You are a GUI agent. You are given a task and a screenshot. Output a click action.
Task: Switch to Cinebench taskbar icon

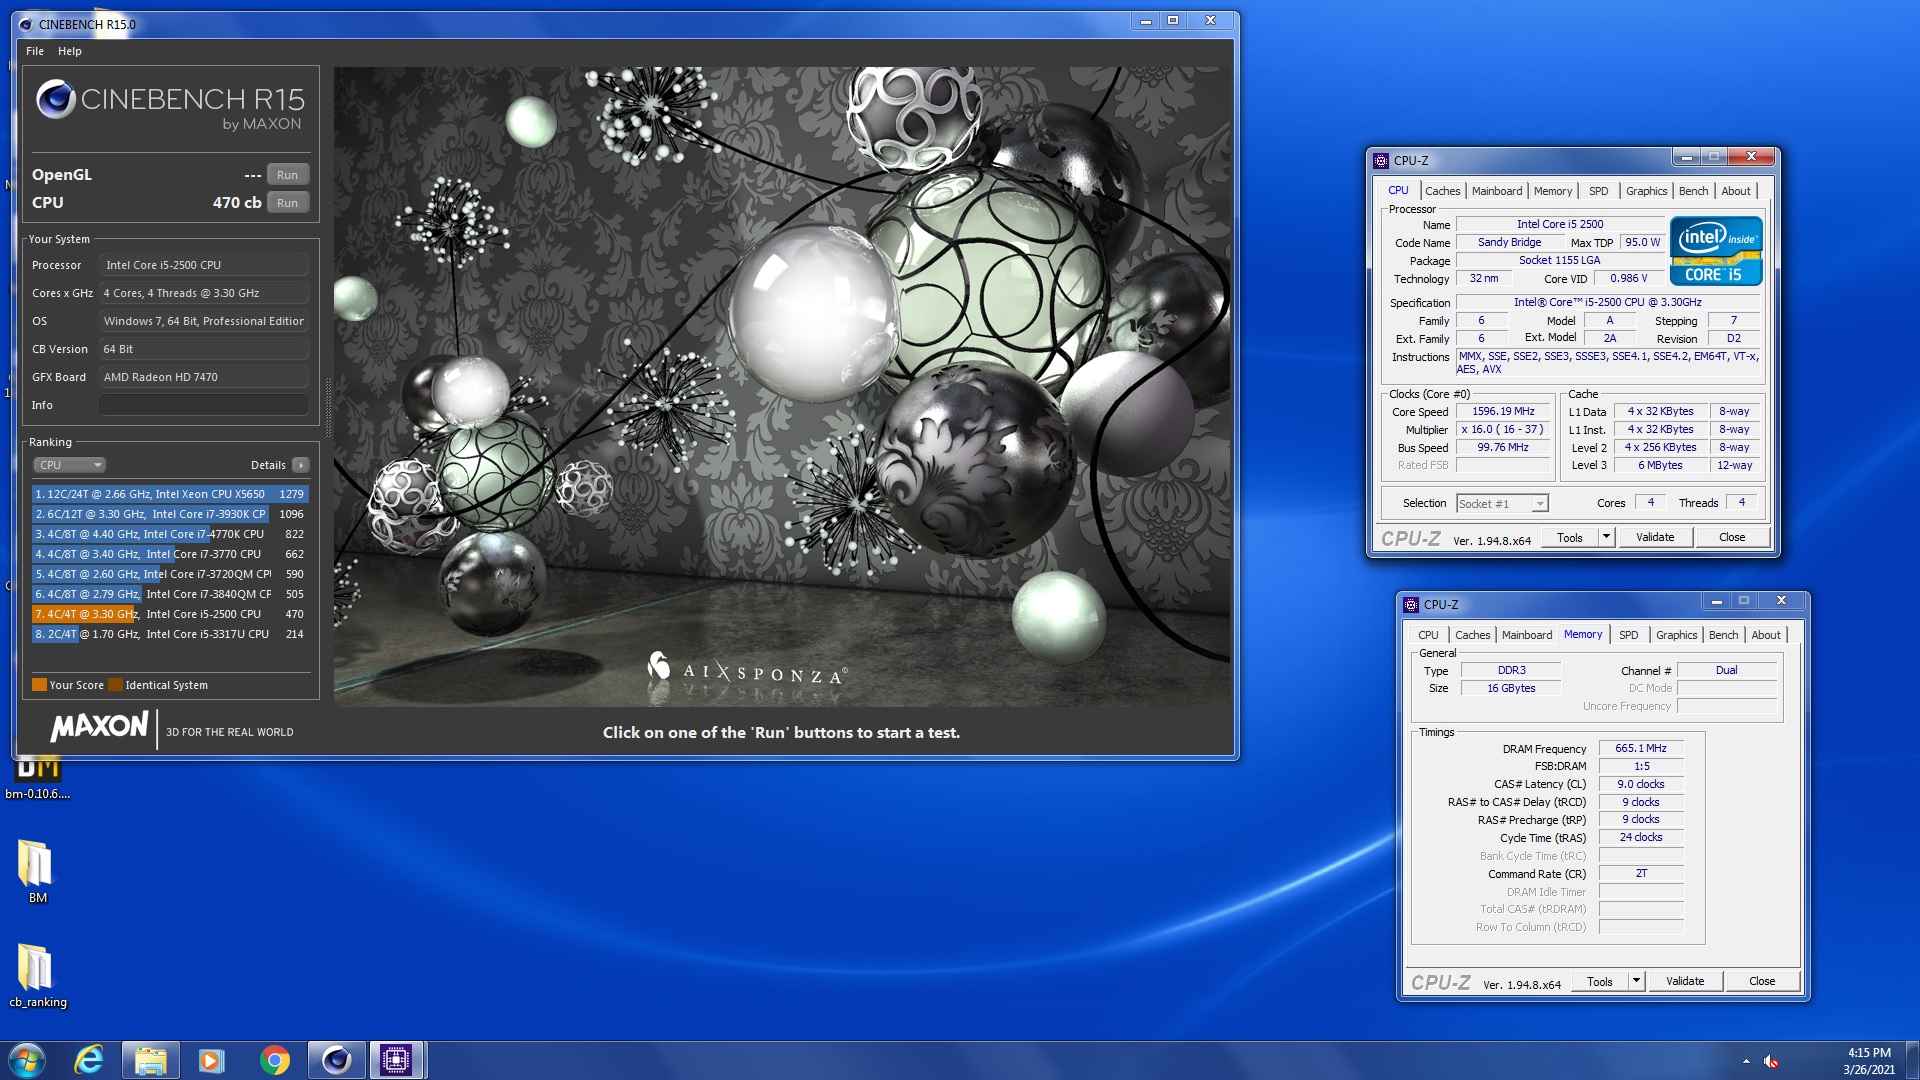point(336,1060)
